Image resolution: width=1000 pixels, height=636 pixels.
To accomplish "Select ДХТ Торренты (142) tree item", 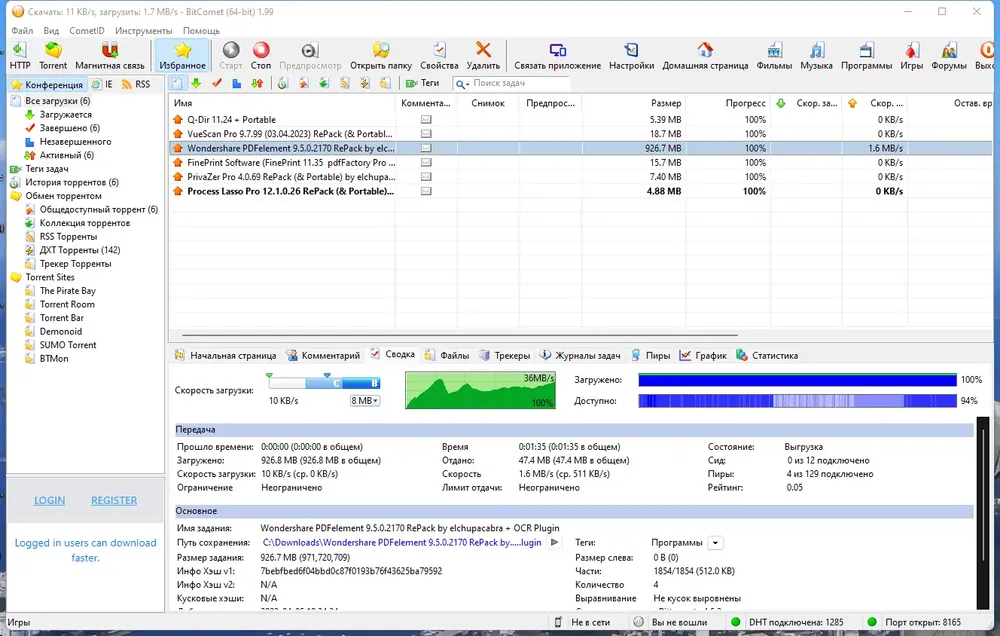I will tap(80, 250).
